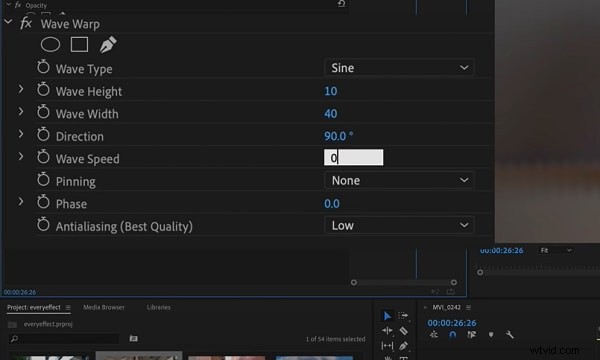Click the play-only-audio icon in Effect Controls
This screenshot has width=600, height=360.
(x=435, y=292)
